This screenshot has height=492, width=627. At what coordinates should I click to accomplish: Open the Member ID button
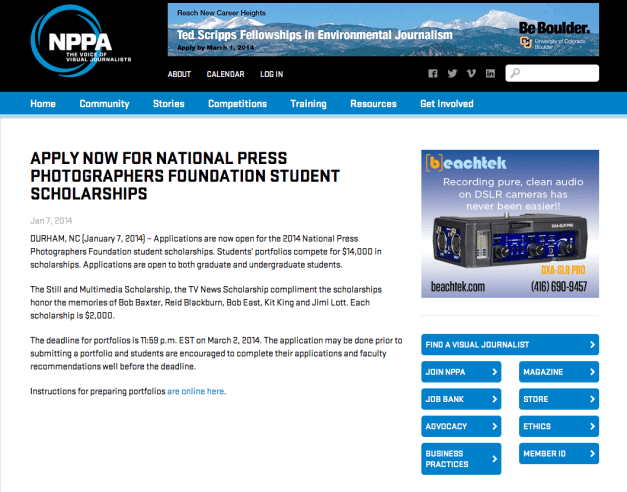tap(559, 453)
